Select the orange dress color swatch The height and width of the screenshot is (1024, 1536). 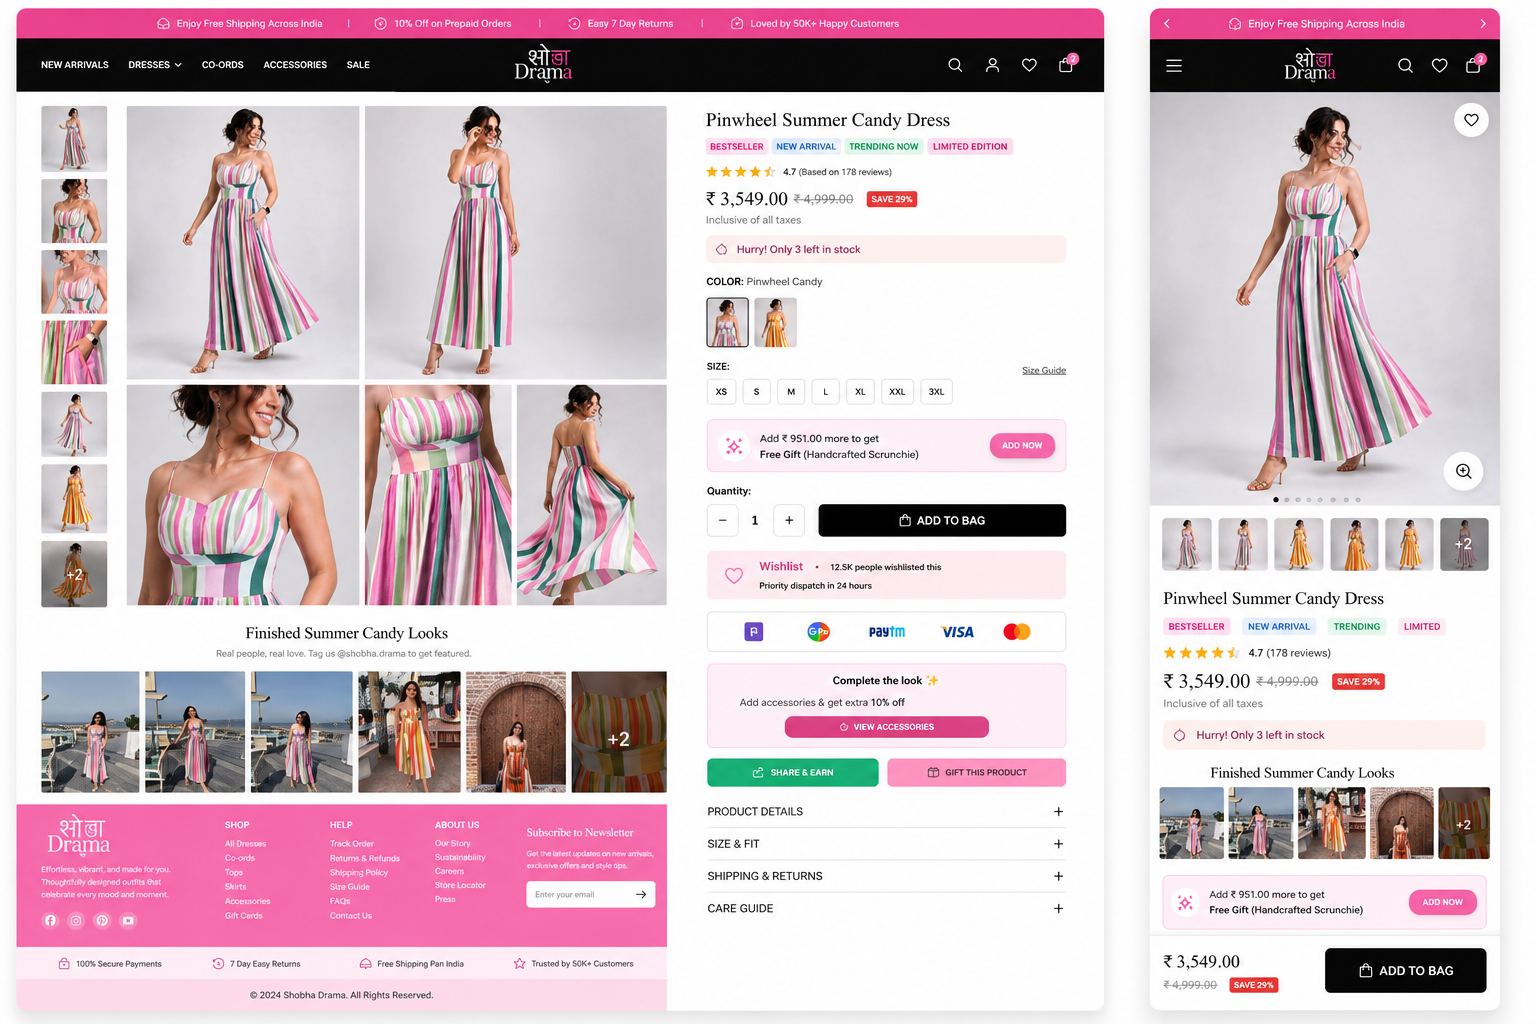(775, 322)
